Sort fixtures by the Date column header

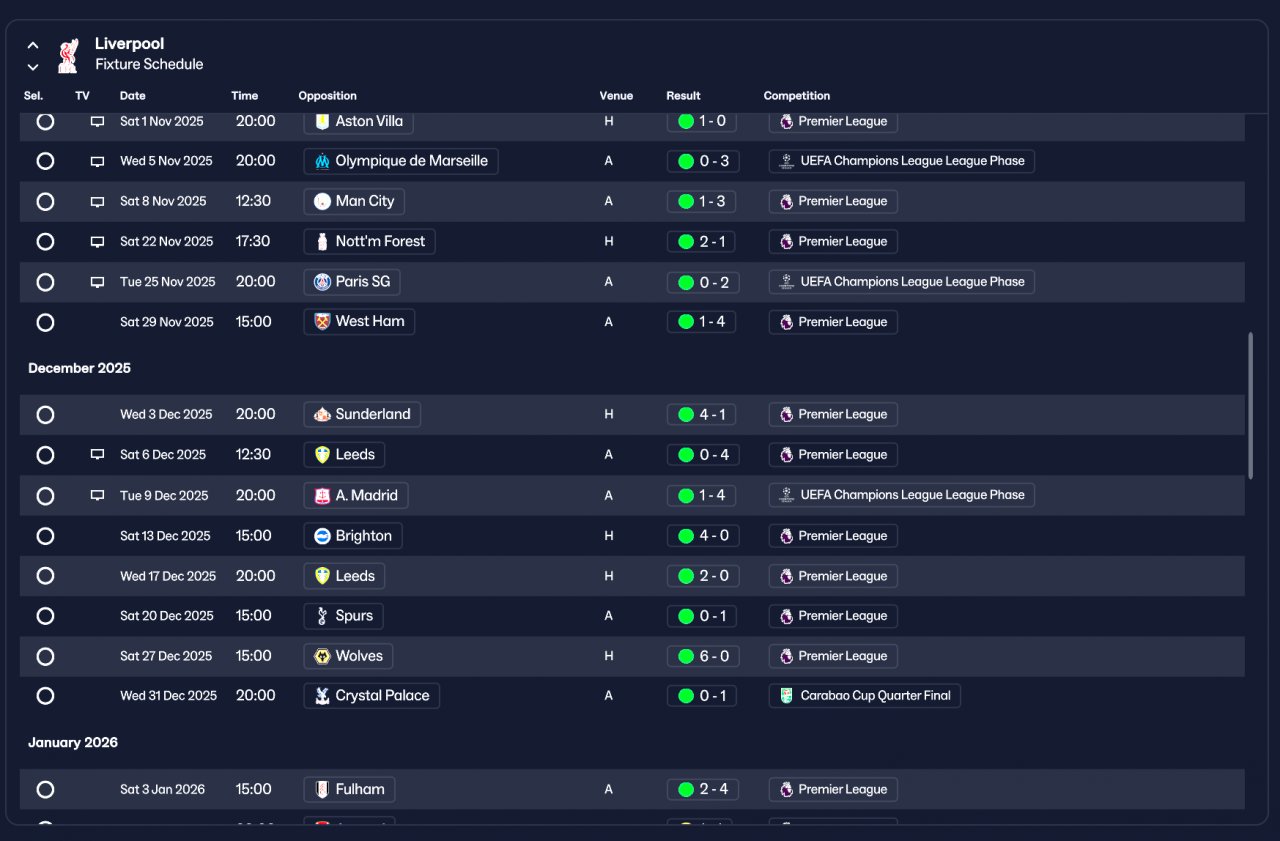[x=132, y=96]
